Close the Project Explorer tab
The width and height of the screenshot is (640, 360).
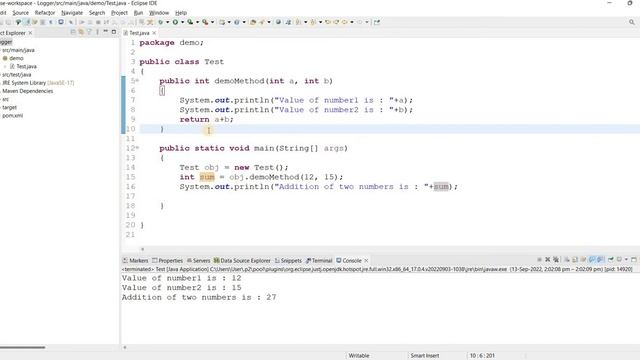pos(30,33)
